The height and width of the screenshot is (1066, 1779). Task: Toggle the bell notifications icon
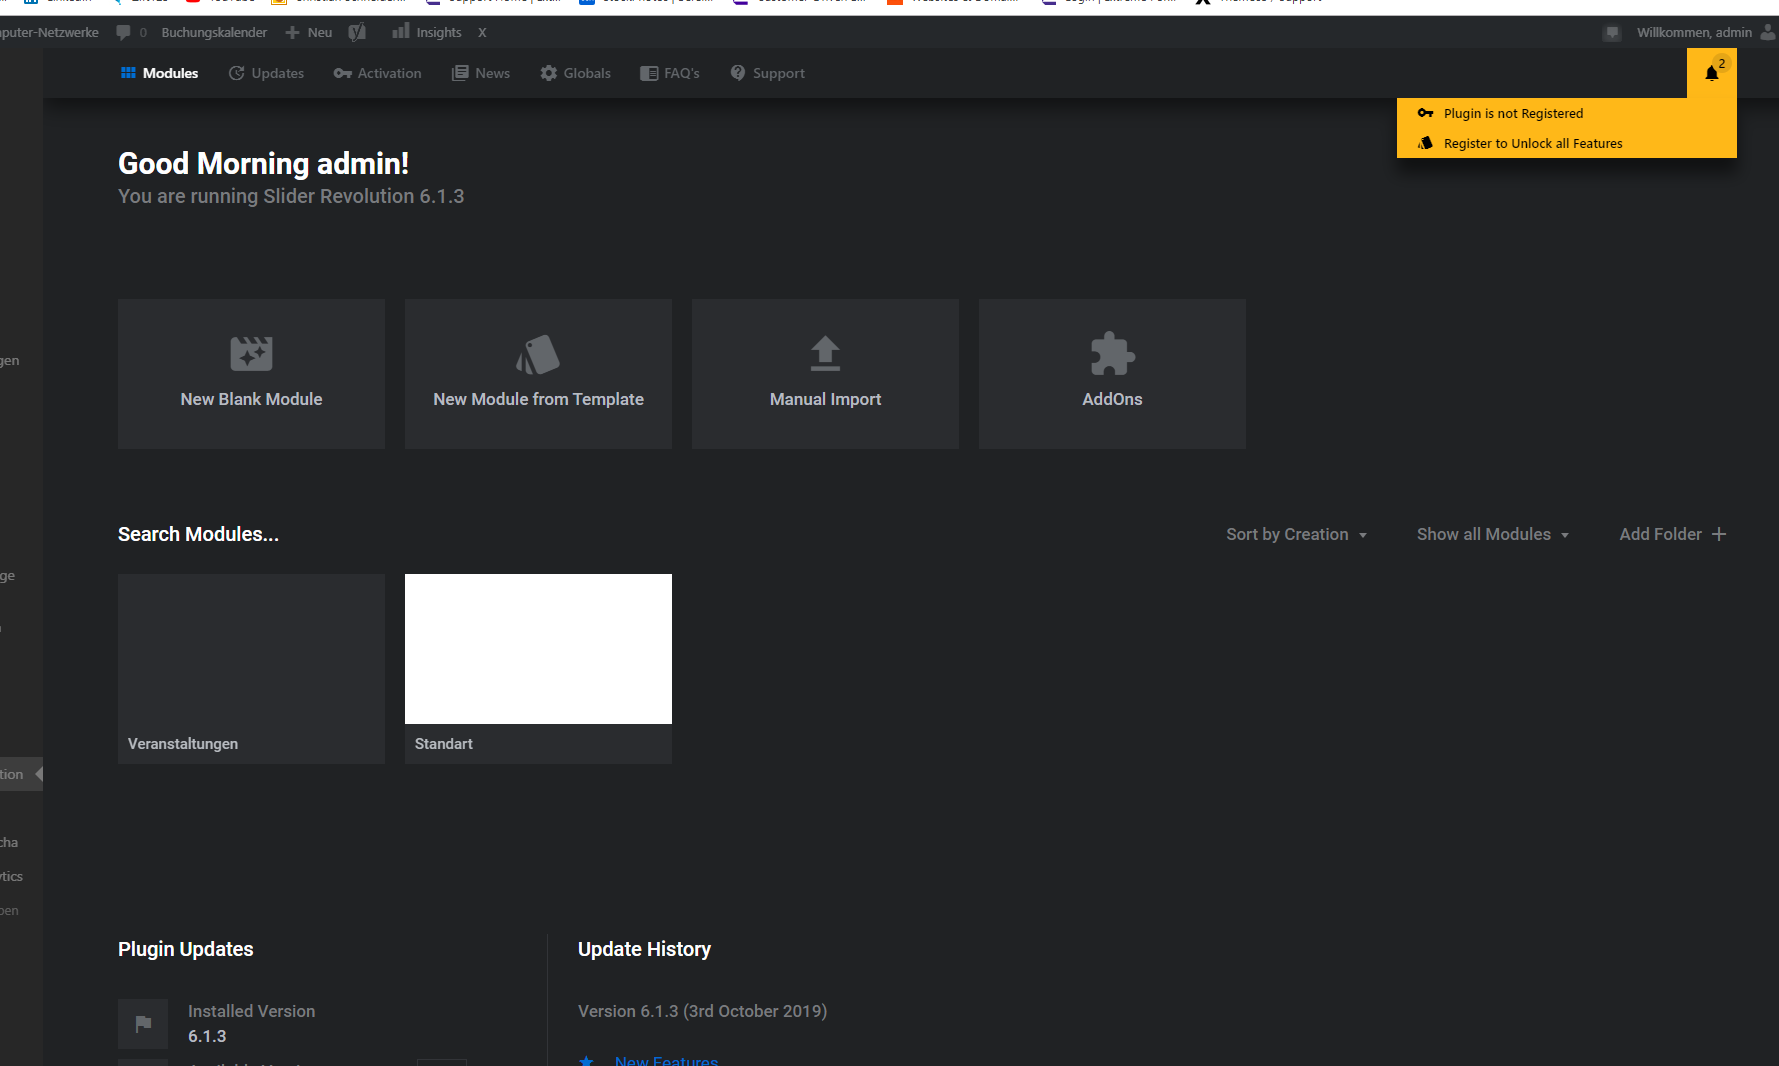(x=1712, y=73)
